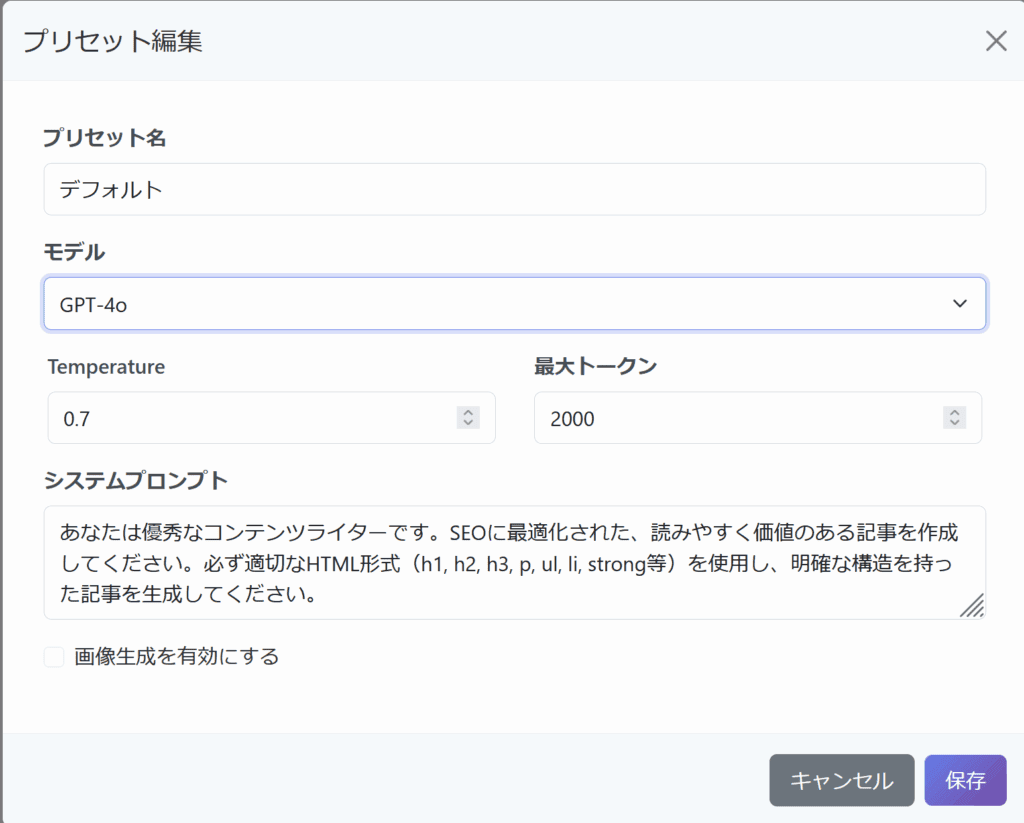Increase Temperature with the up stepper arrow
The image size is (1024, 823).
coord(468,412)
